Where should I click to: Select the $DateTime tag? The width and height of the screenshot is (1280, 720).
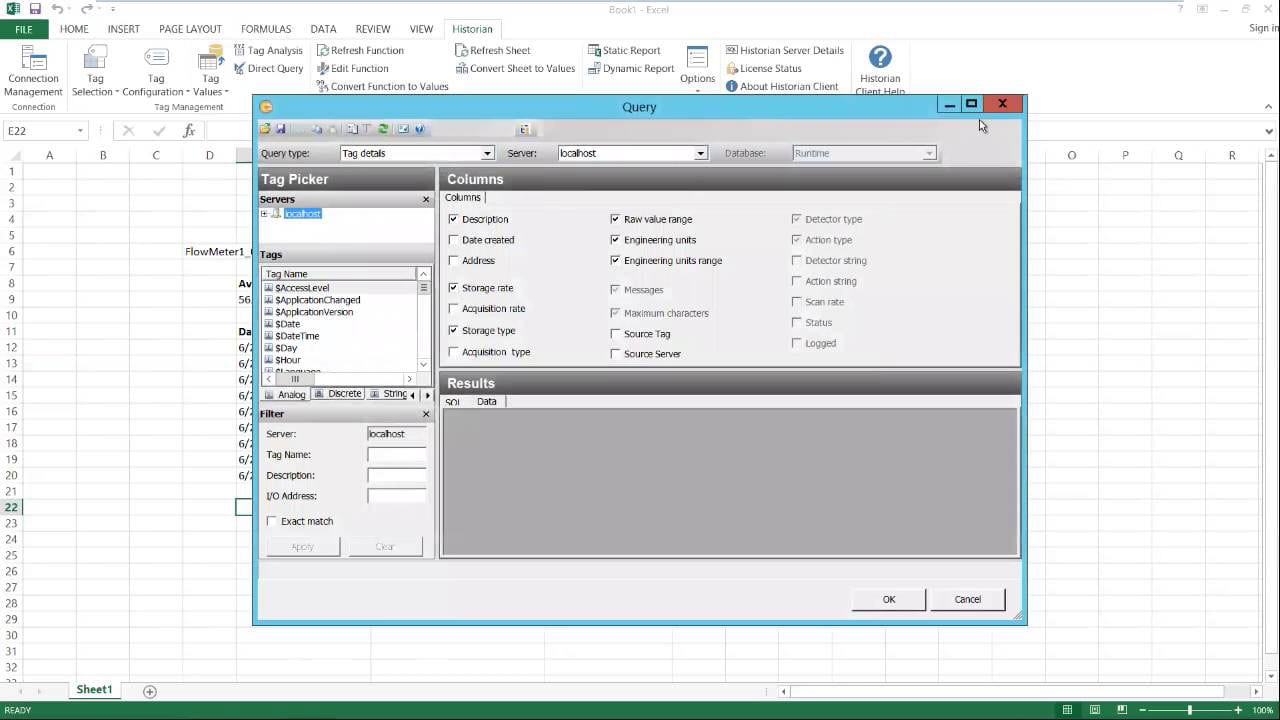297,336
